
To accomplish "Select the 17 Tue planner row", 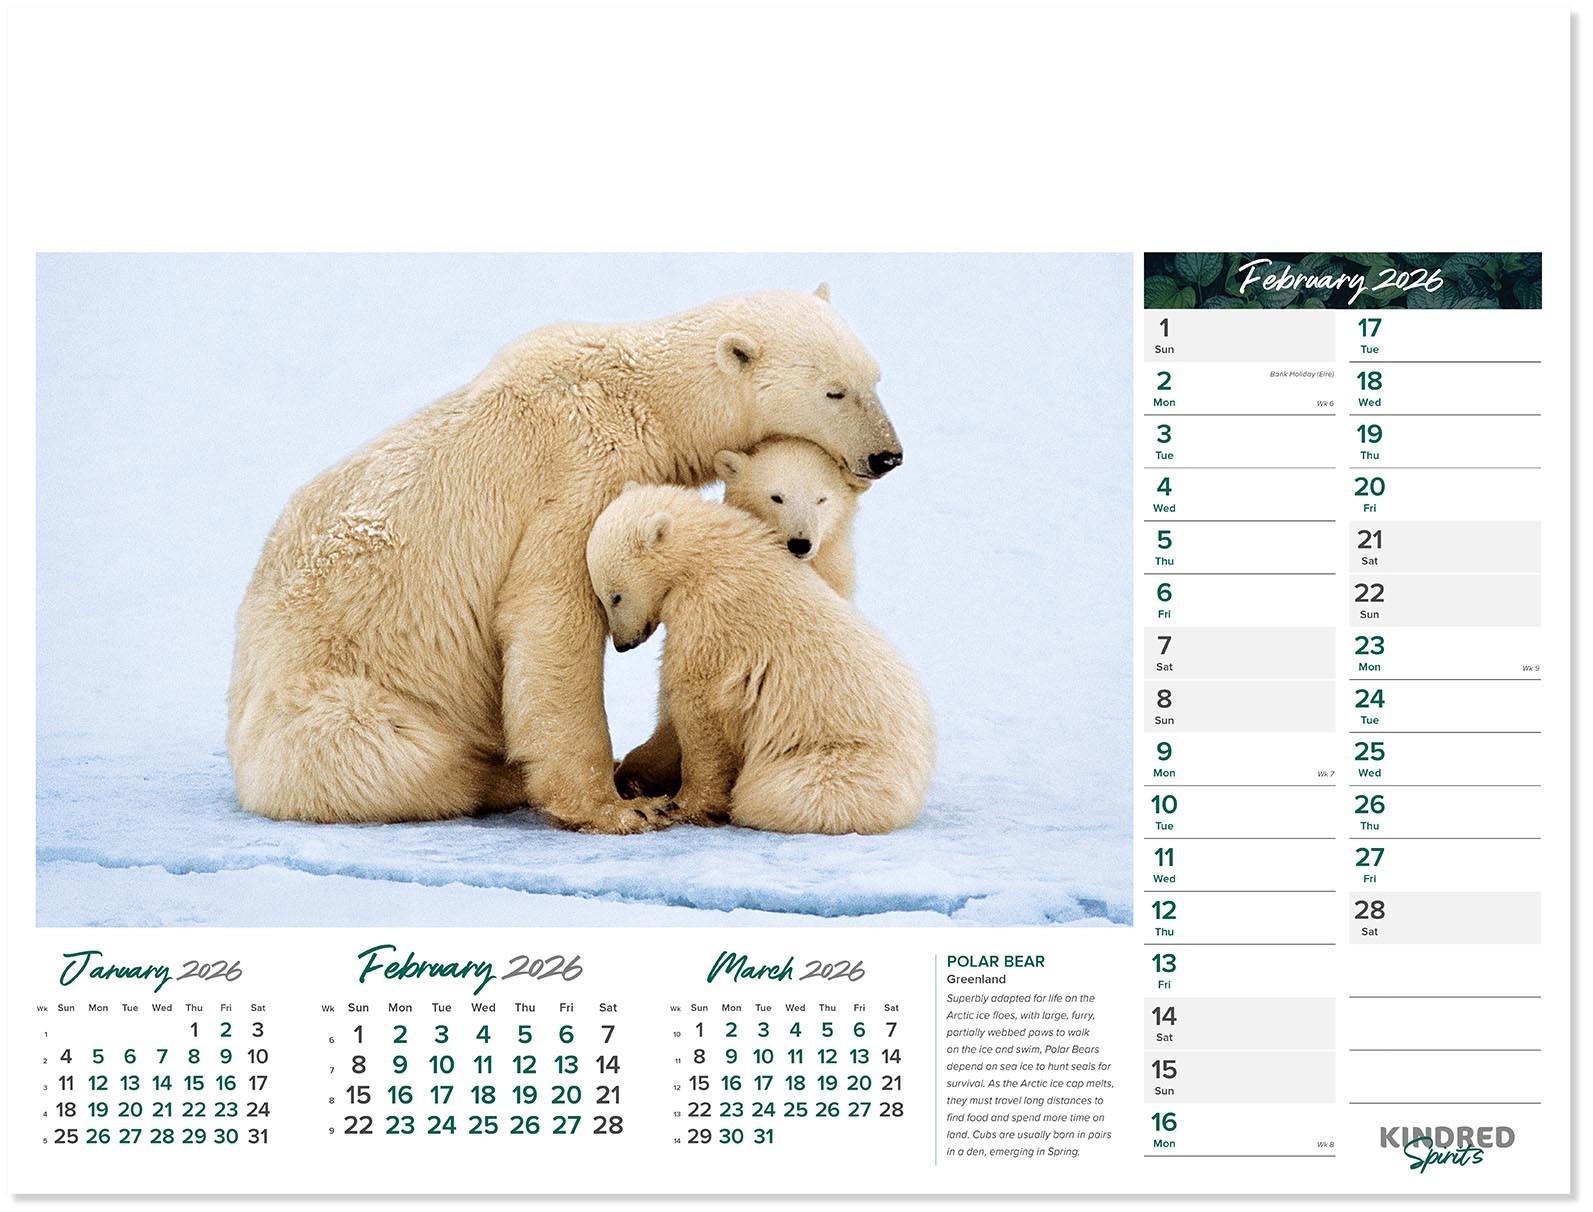I will pyautogui.click(x=1444, y=336).
